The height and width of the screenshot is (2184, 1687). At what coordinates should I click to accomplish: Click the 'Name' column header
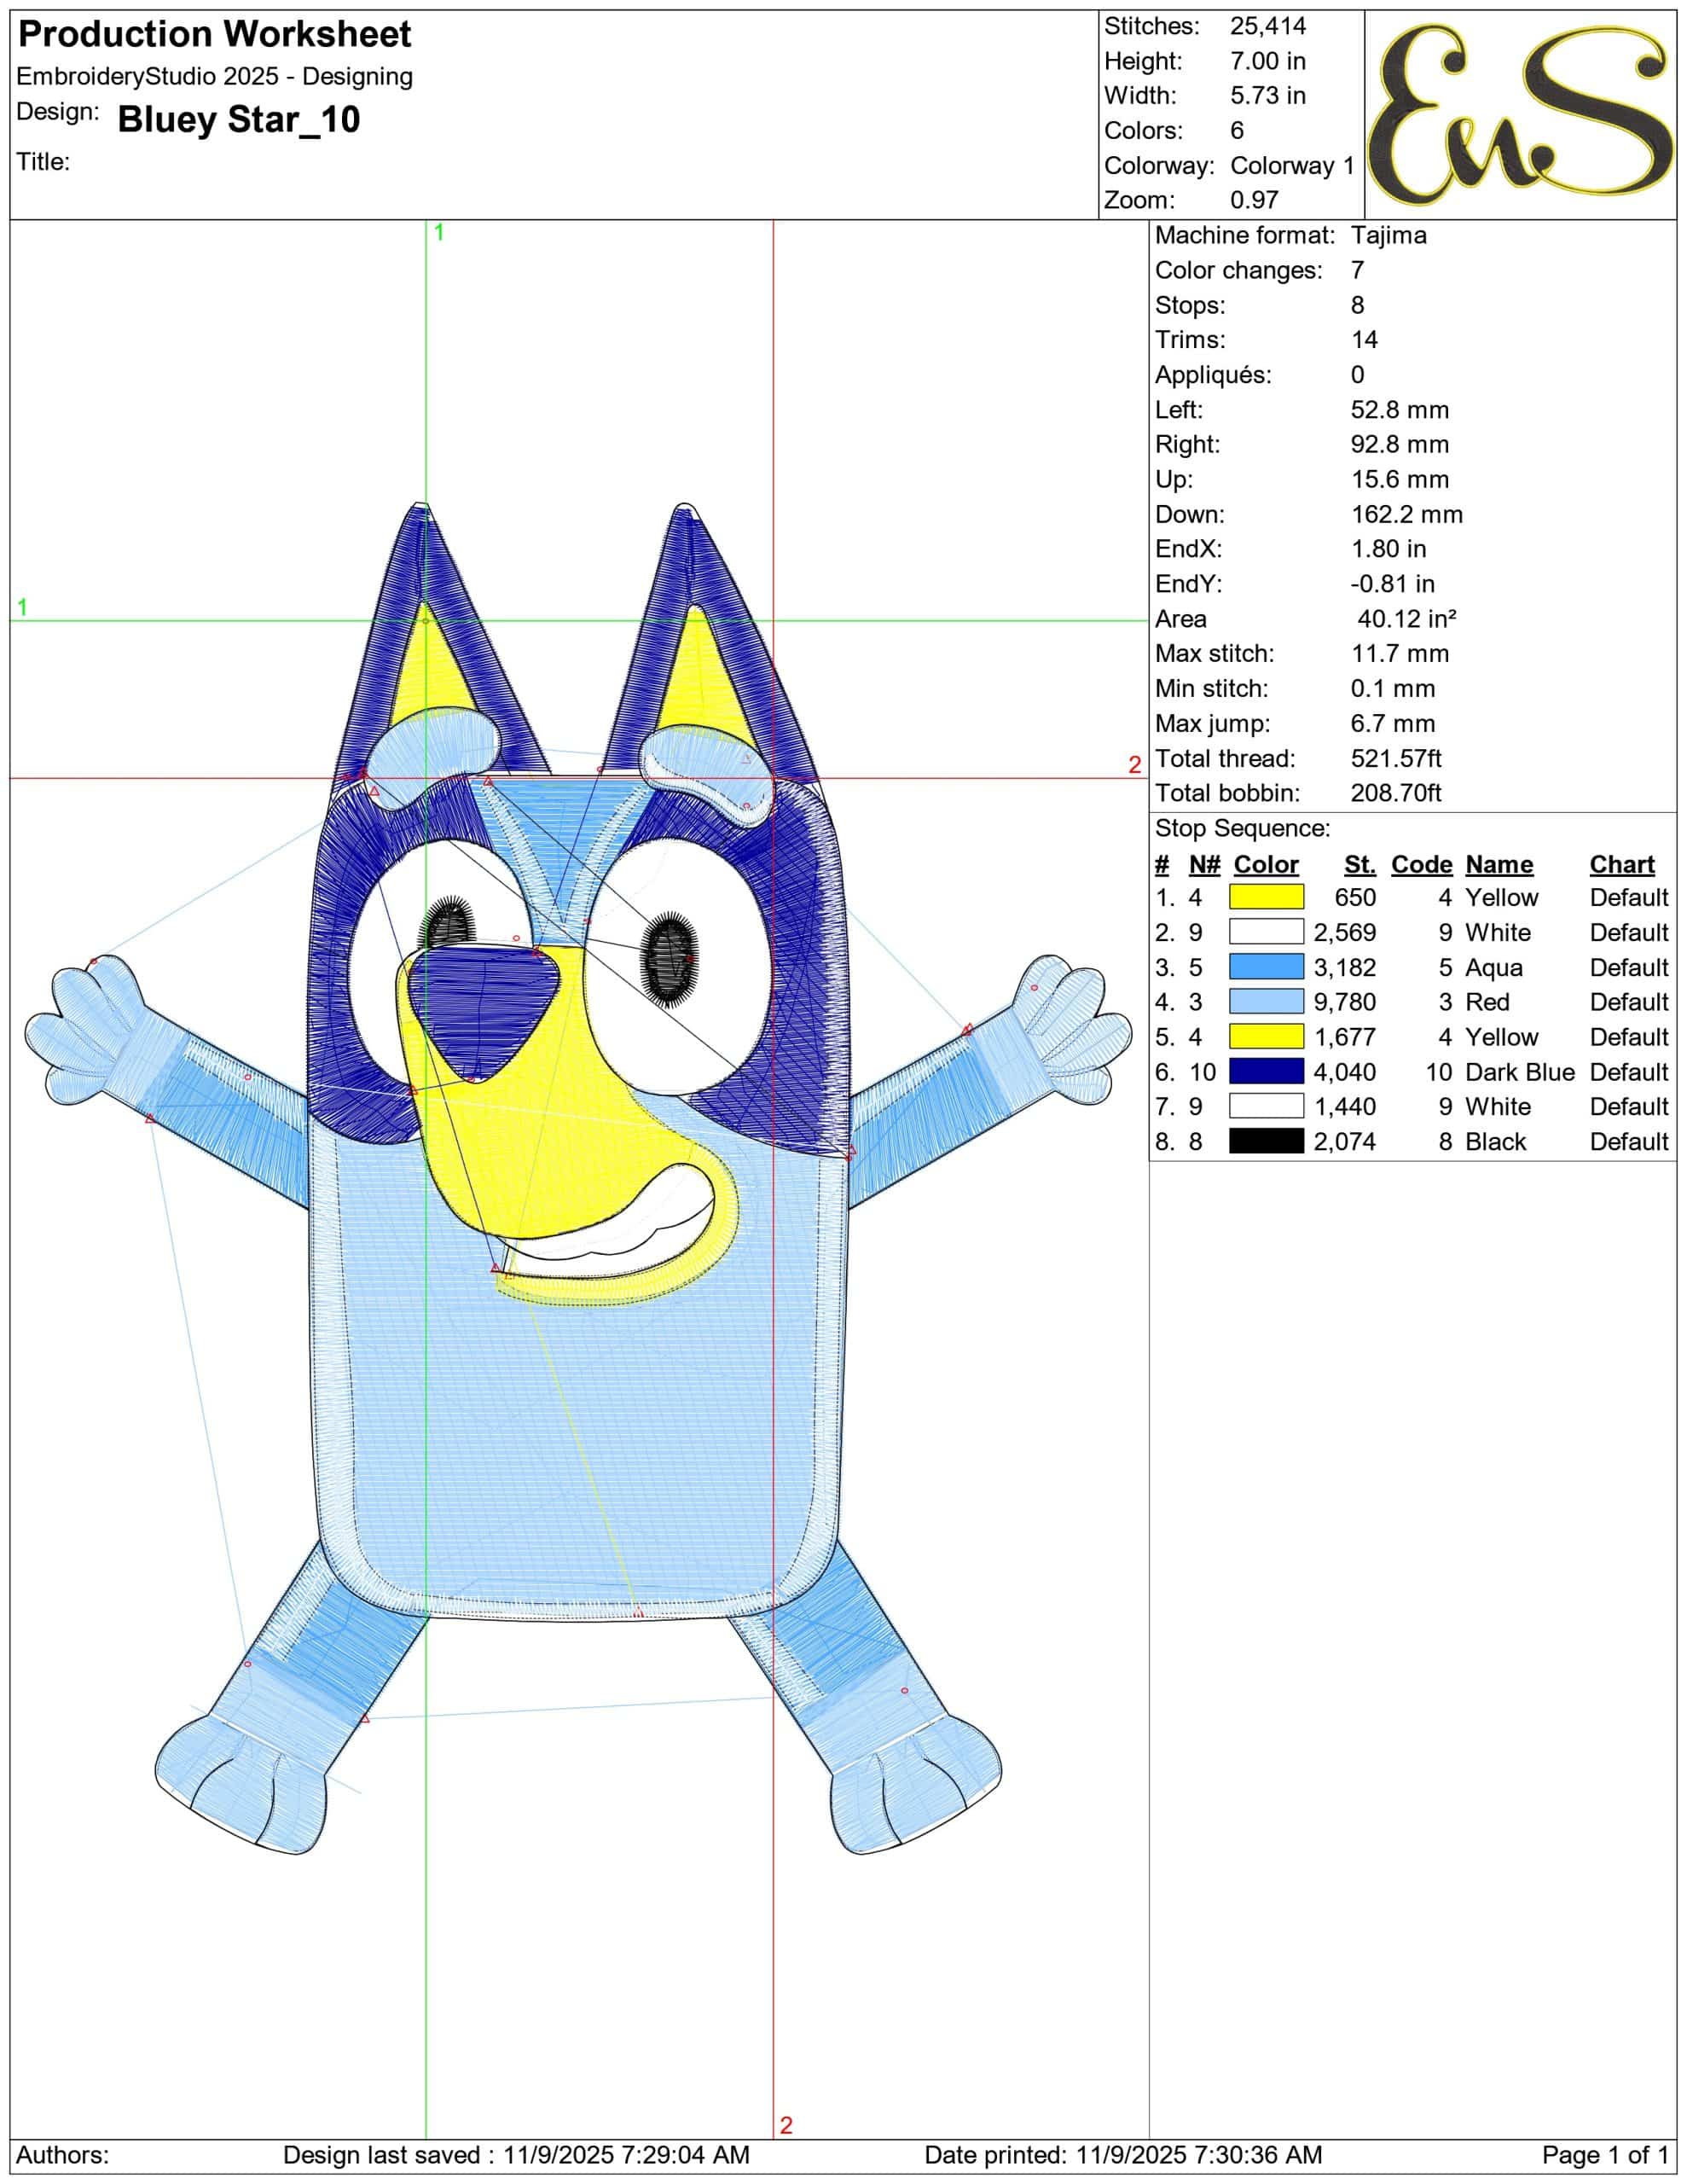1499,865
